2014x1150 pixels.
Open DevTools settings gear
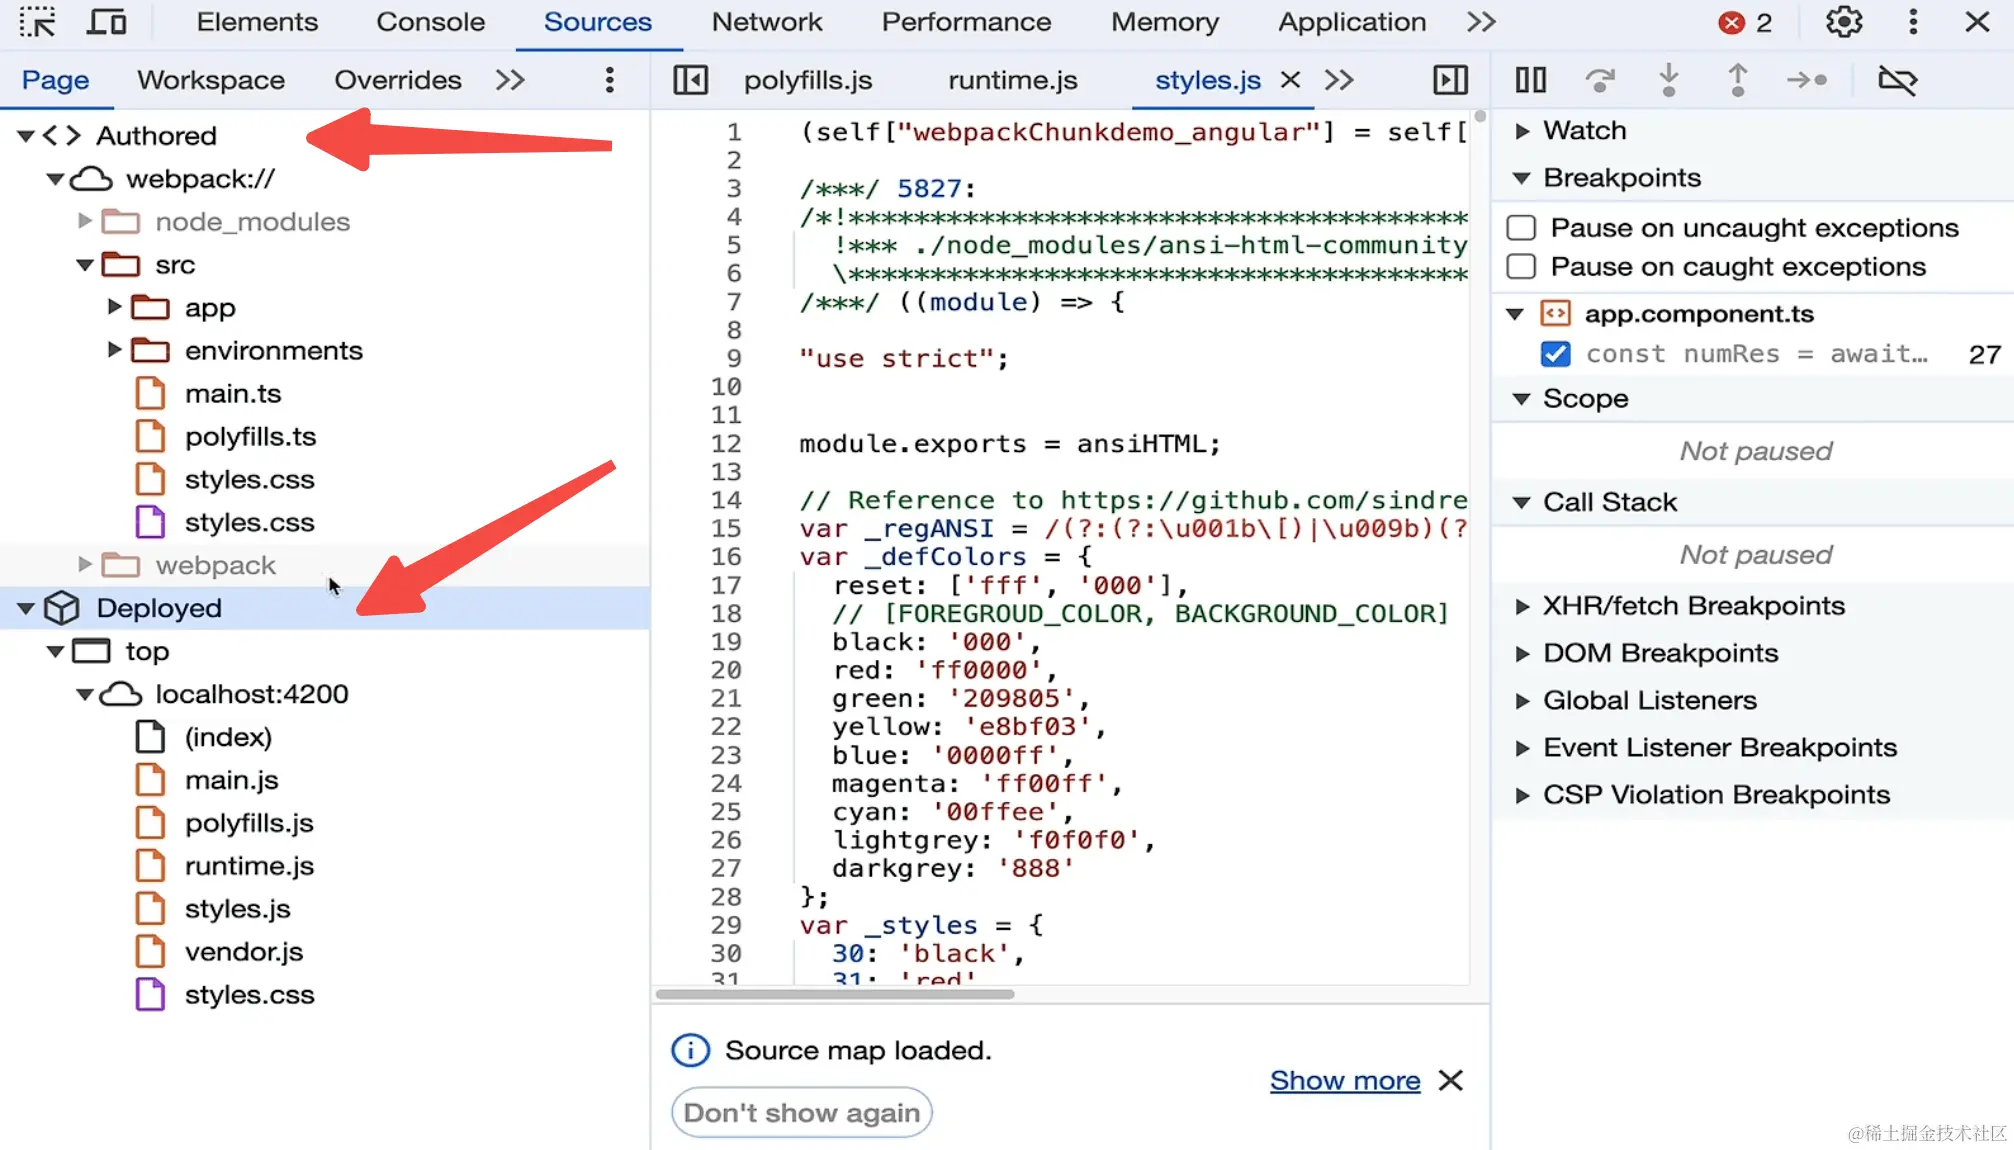1843,22
